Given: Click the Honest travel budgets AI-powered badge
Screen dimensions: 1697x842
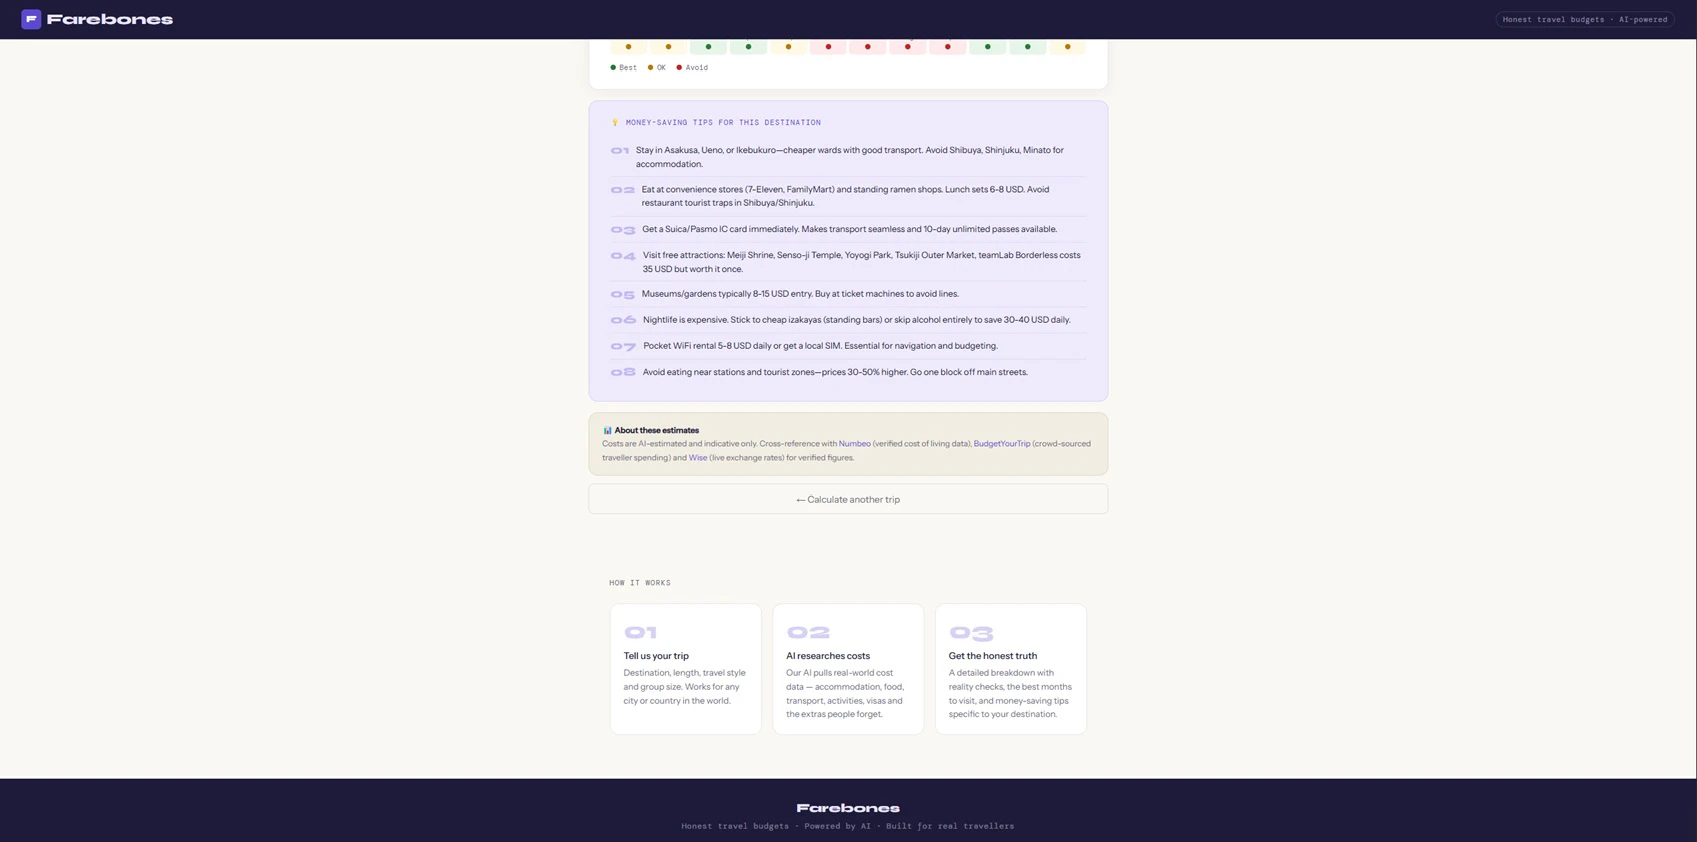Looking at the screenshot, I should point(1585,19).
